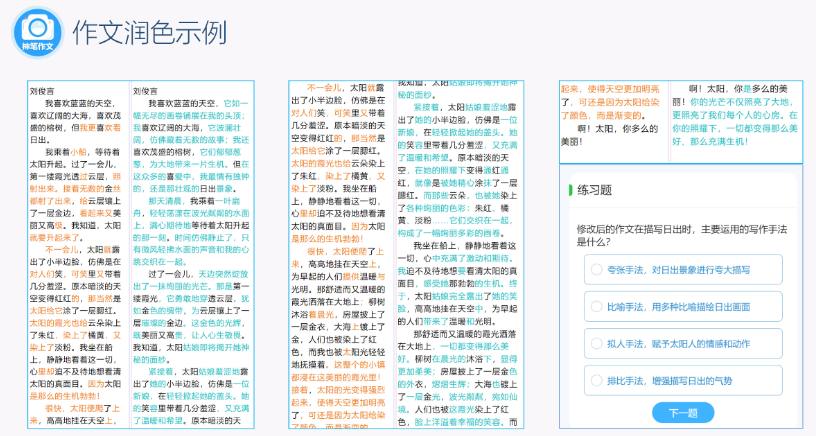Screen dimensions: 816x436
Task: Click the answer text 赋予太阳人的情感和动作
Action: click(x=701, y=344)
